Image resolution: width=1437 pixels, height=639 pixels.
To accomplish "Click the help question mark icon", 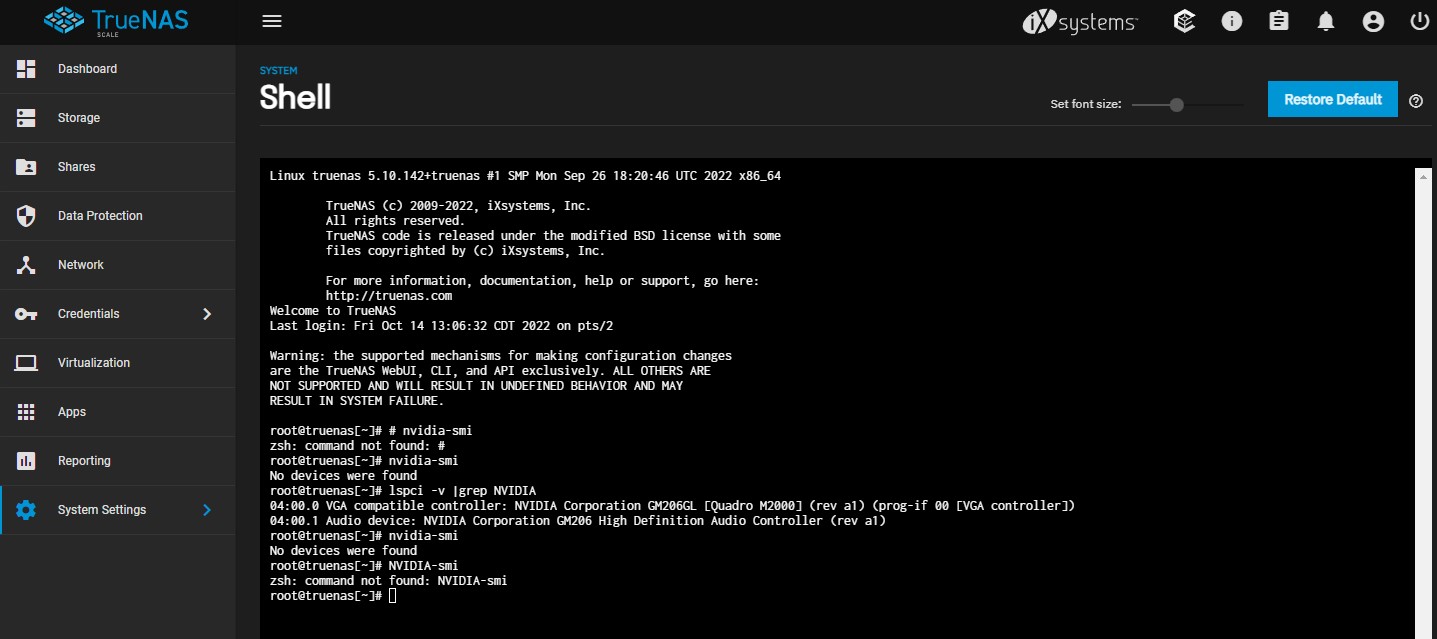I will (x=1416, y=101).
